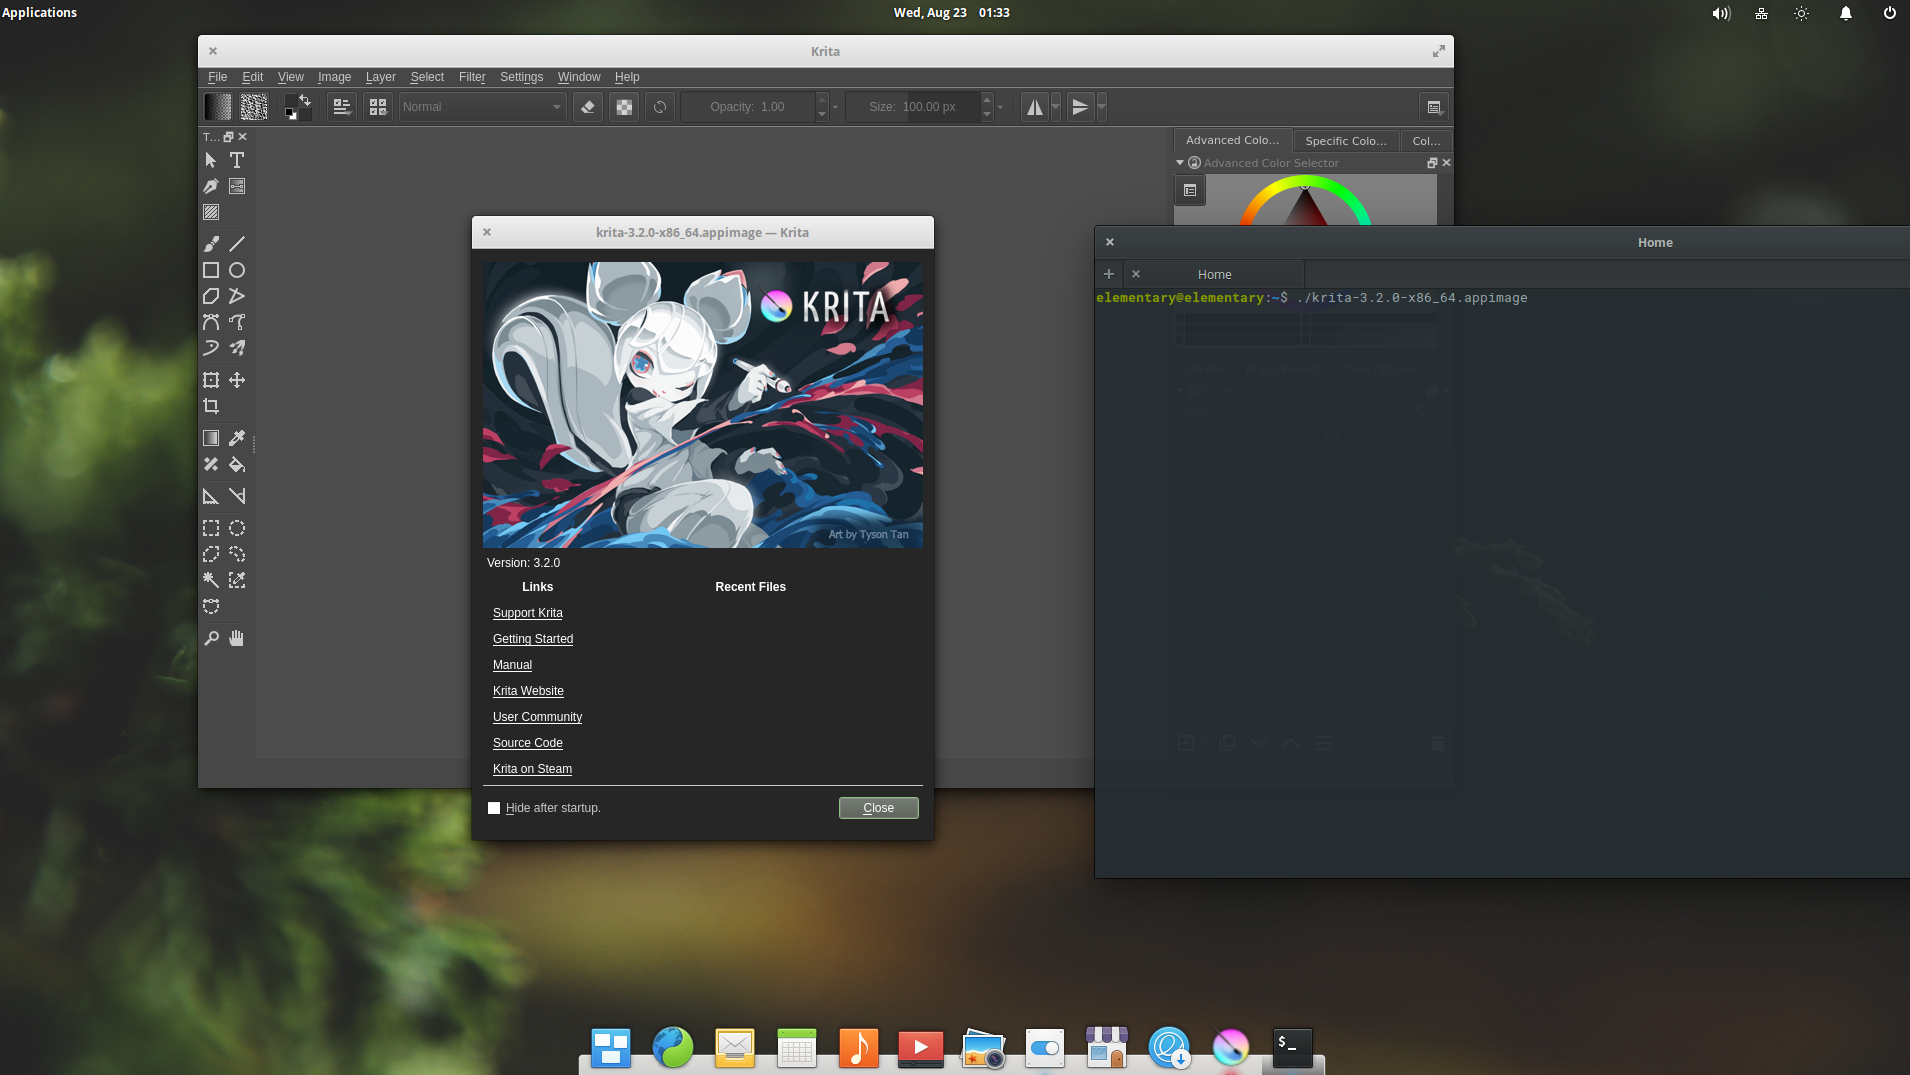This screenshot has width=1910, height=1075.
Task: Select the Bezier Curve tool
Action: coord(211,322)
